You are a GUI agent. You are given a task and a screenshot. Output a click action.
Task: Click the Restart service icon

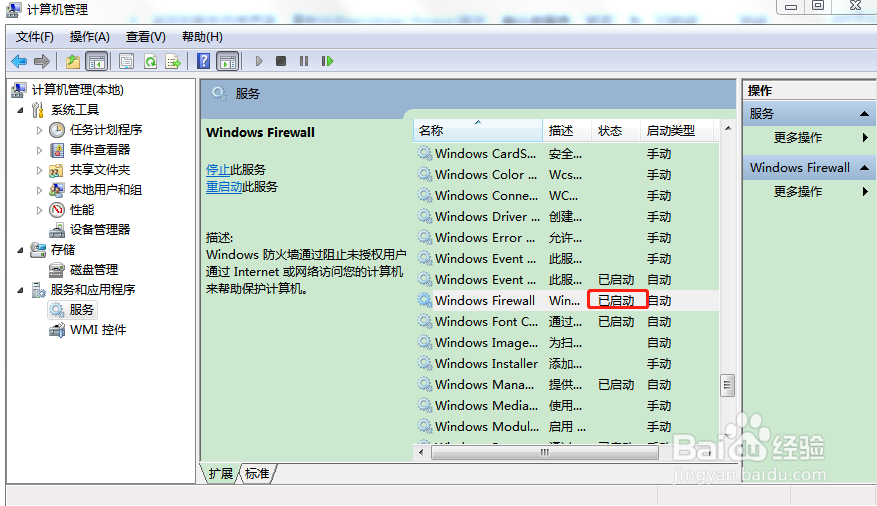point(327,61)
